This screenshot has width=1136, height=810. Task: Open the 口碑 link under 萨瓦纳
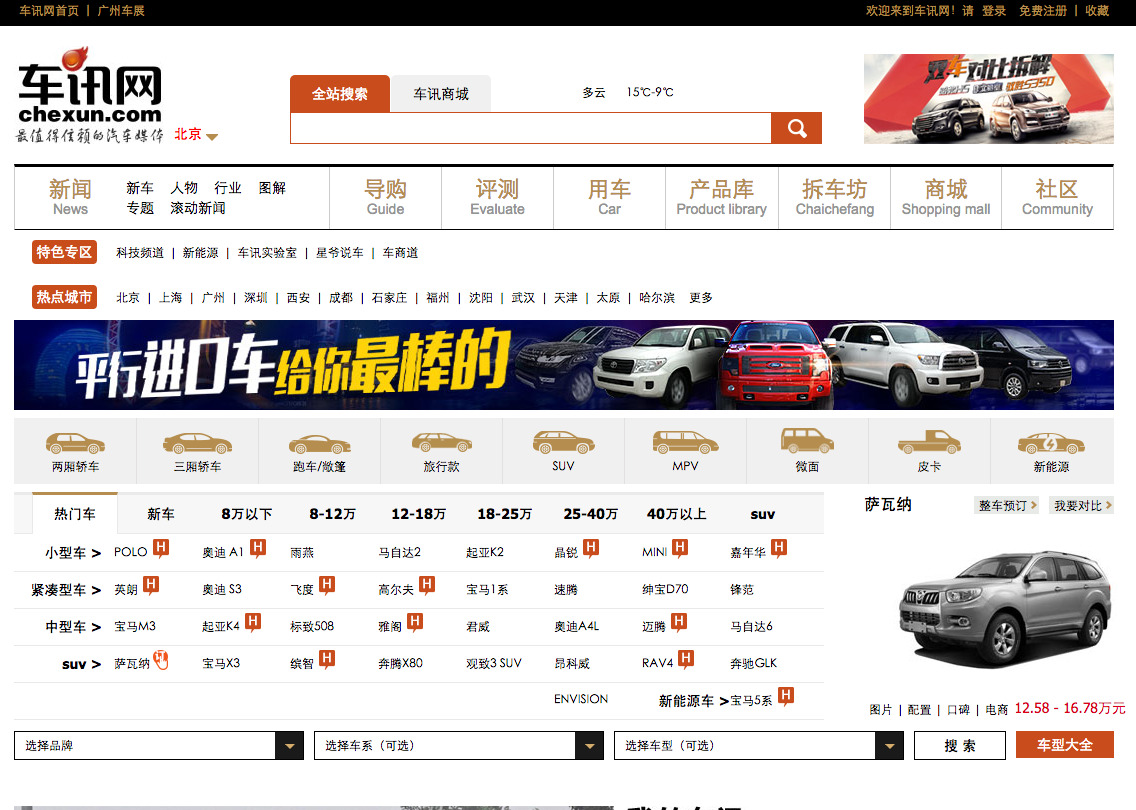[x=958, y=710]
